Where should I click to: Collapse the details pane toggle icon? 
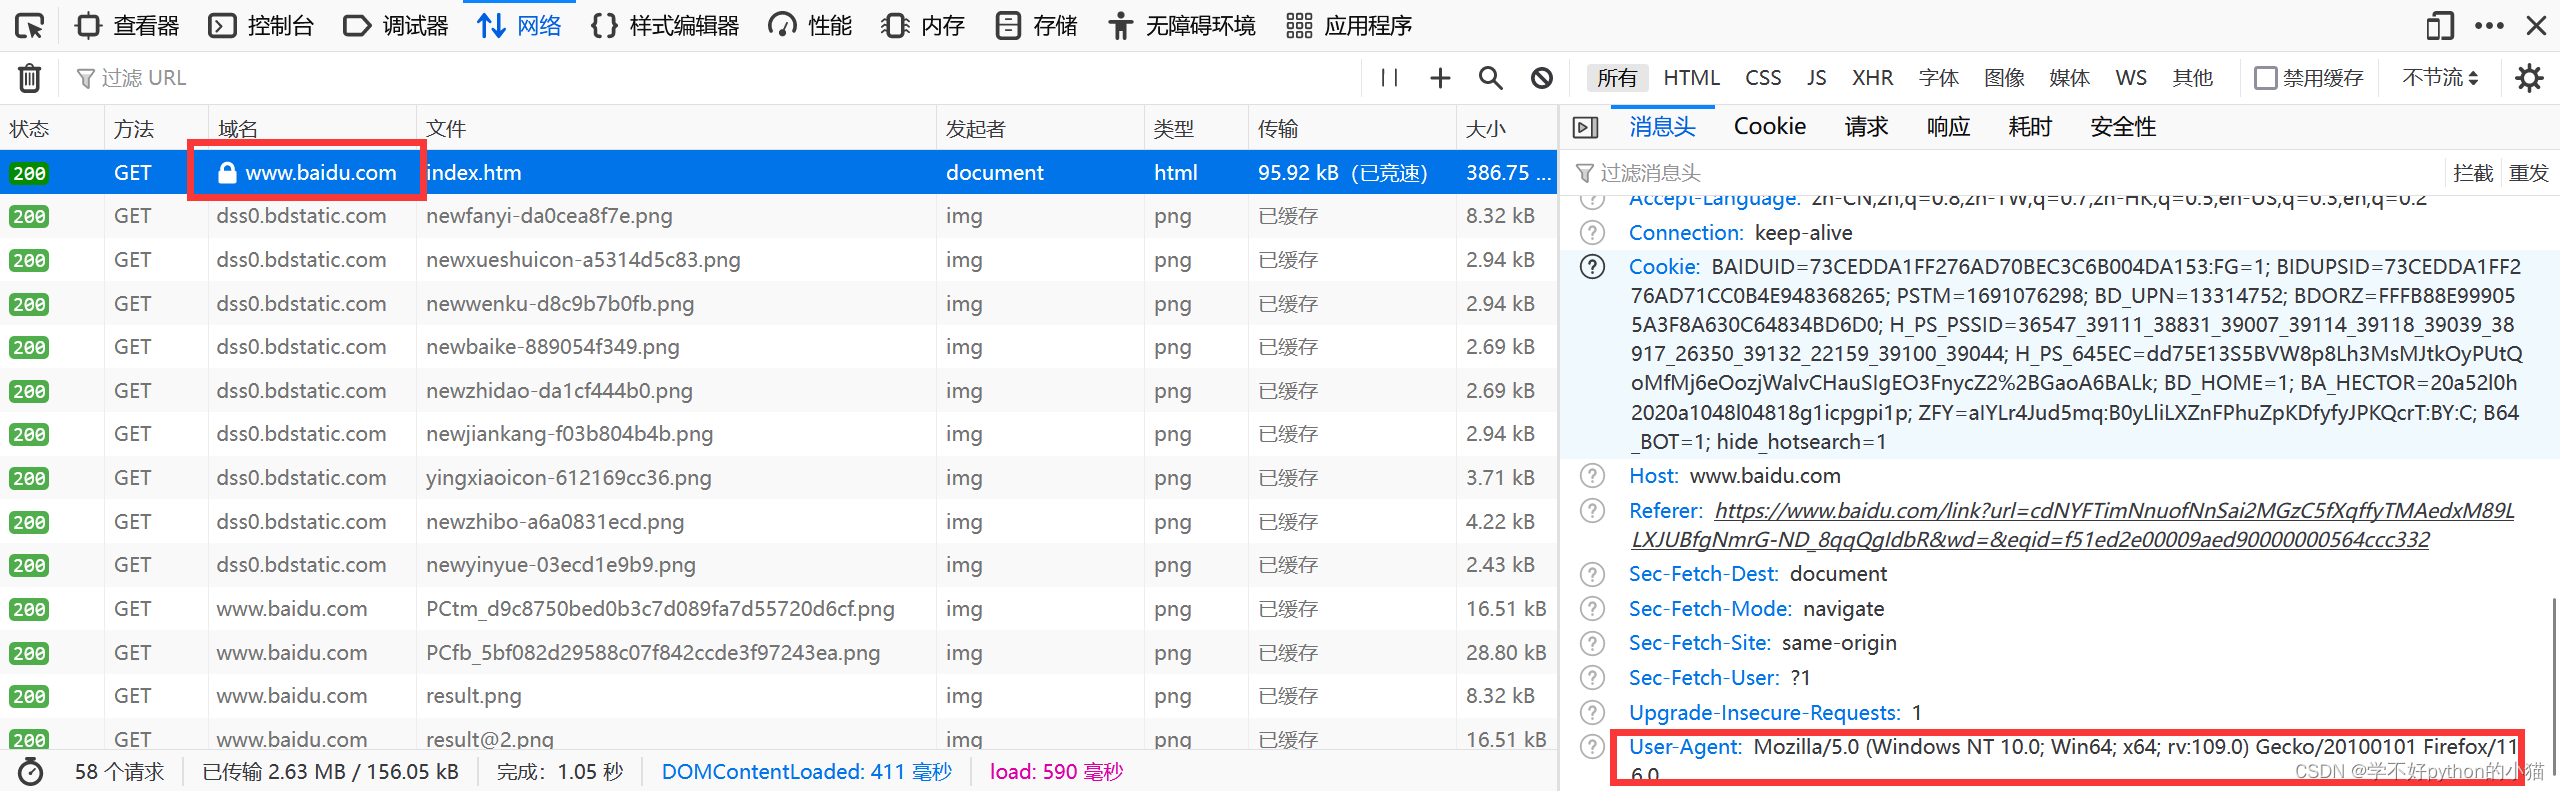coord(1585,128)
